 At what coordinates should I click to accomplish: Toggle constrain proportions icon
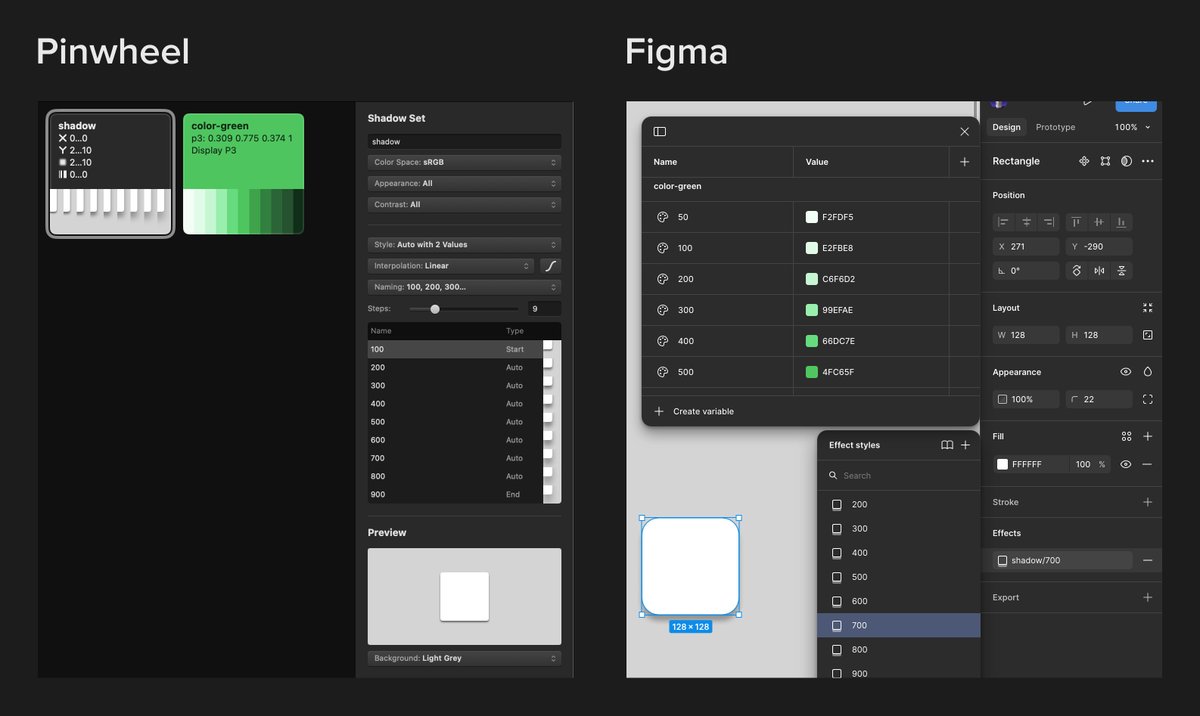click(1147, 335)
